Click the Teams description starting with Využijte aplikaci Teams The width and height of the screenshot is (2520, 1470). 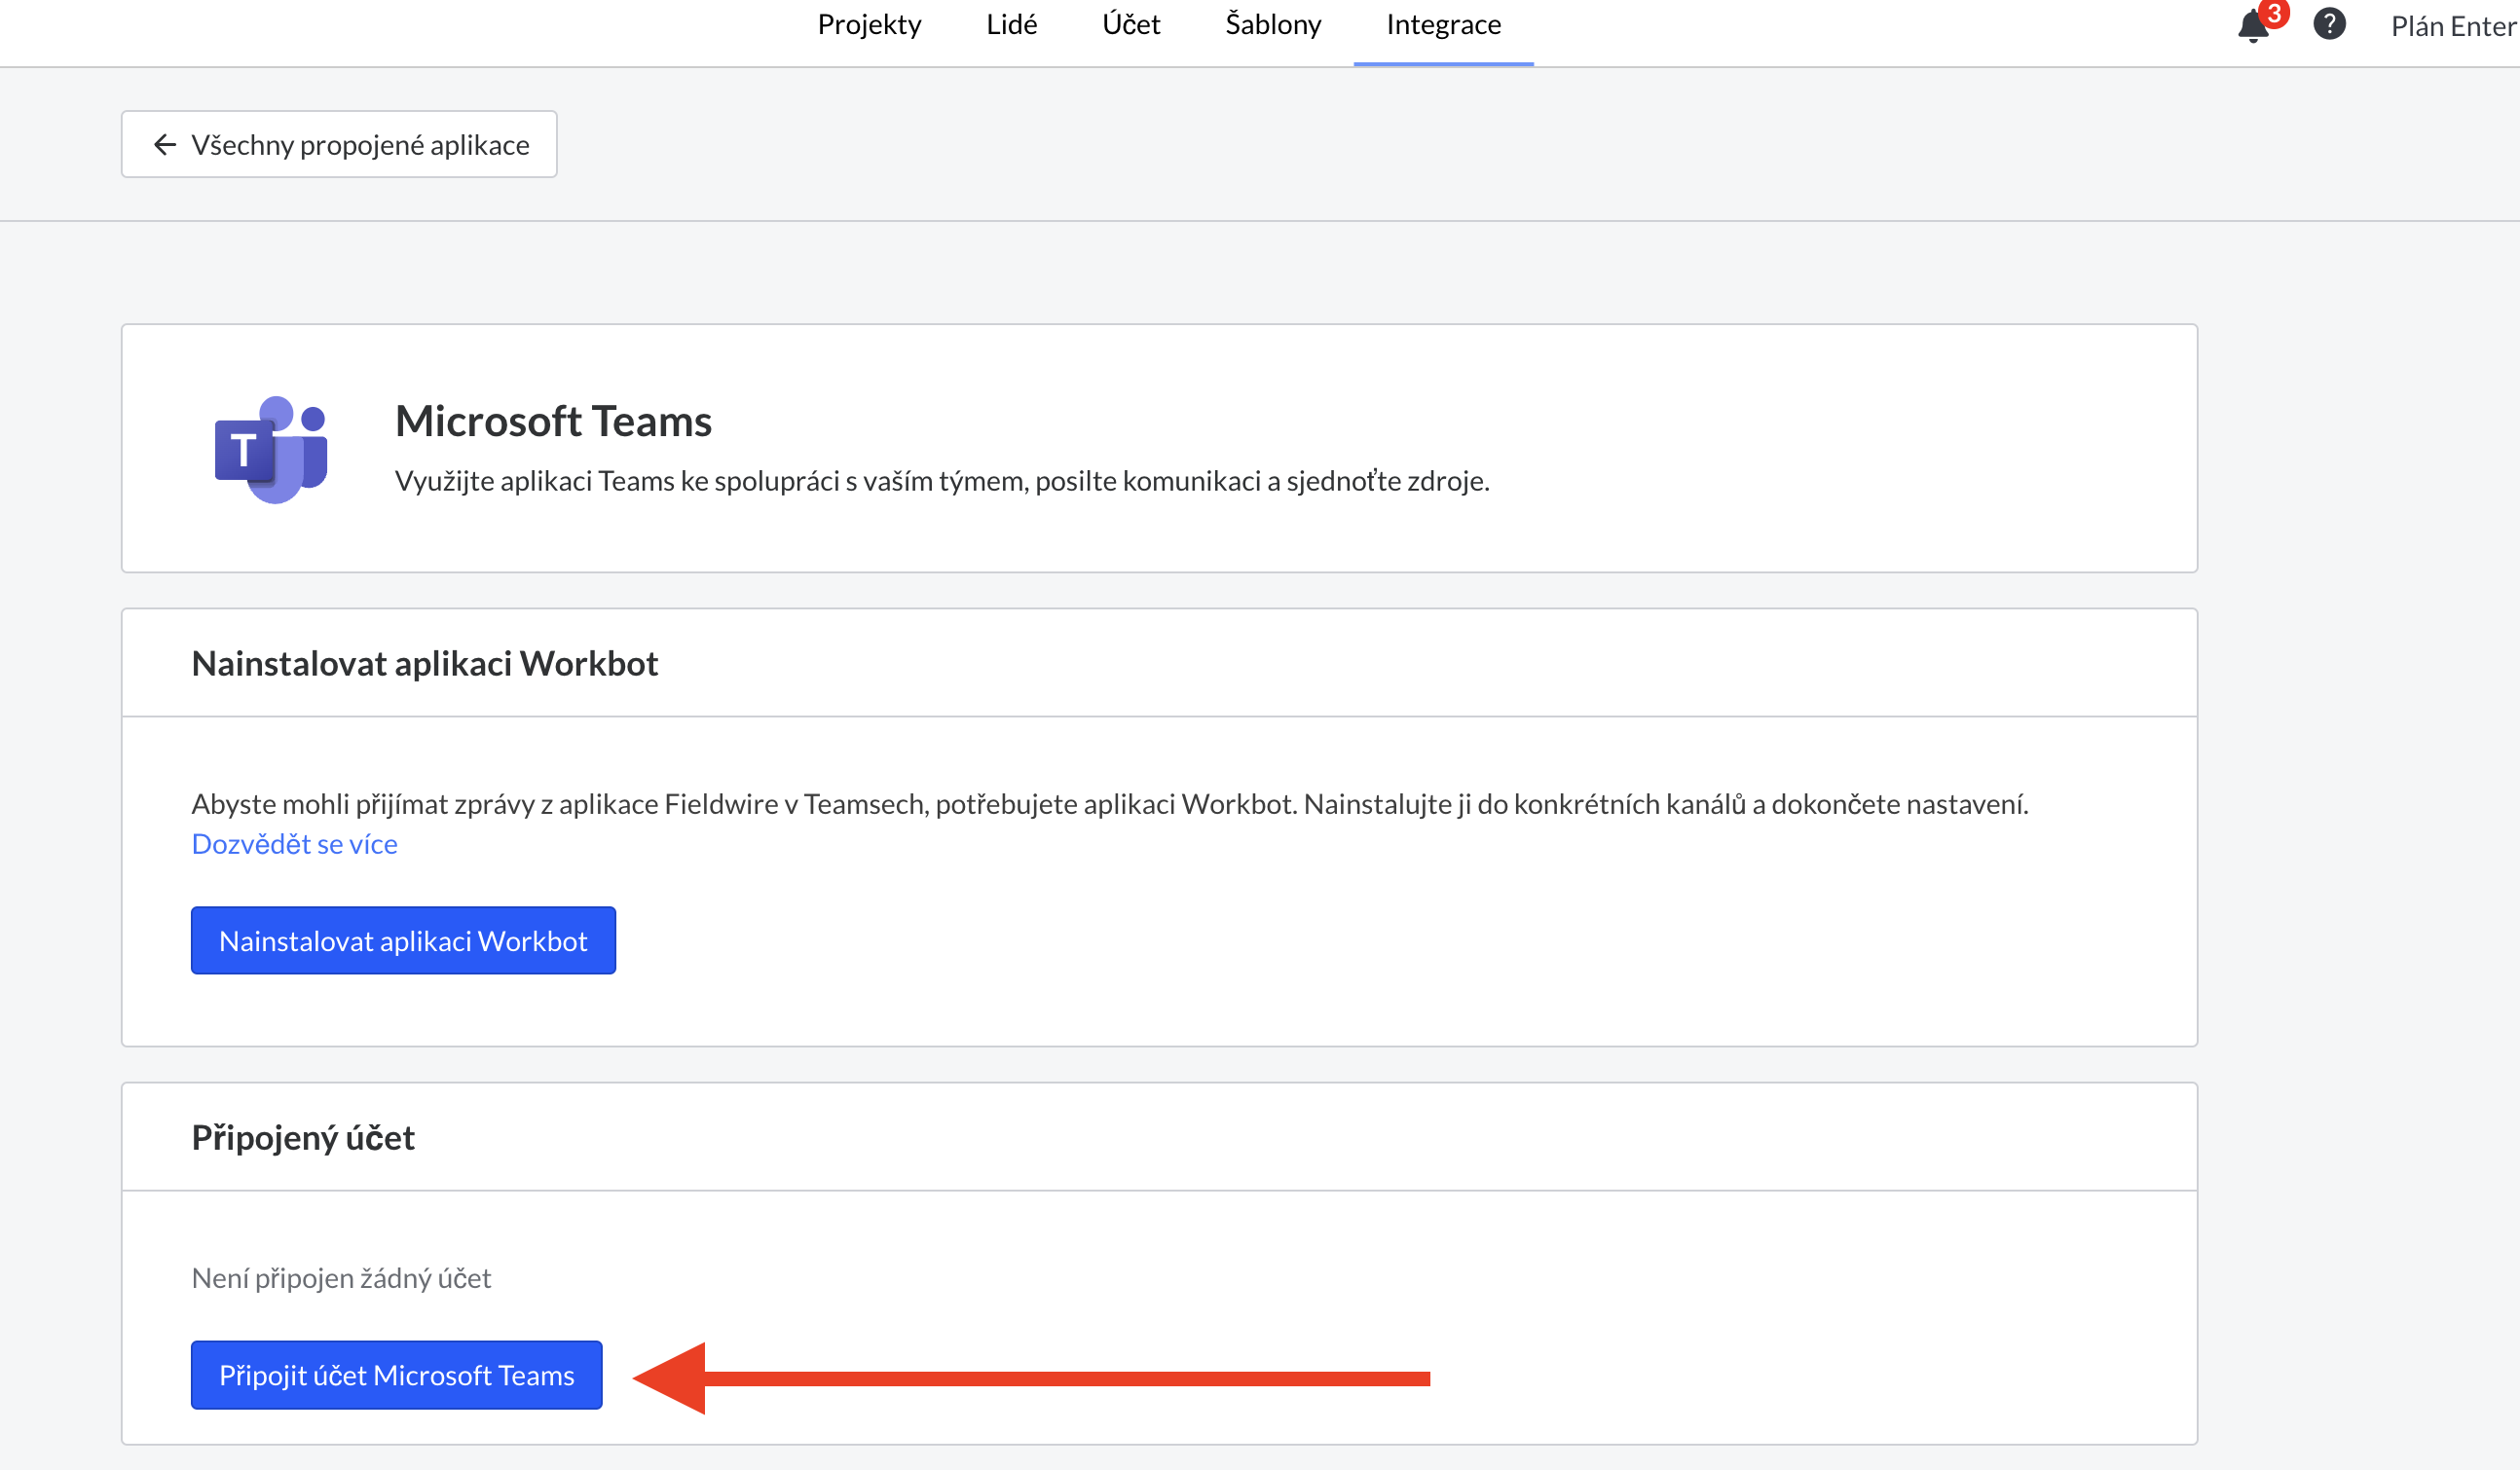pos(942,482)
